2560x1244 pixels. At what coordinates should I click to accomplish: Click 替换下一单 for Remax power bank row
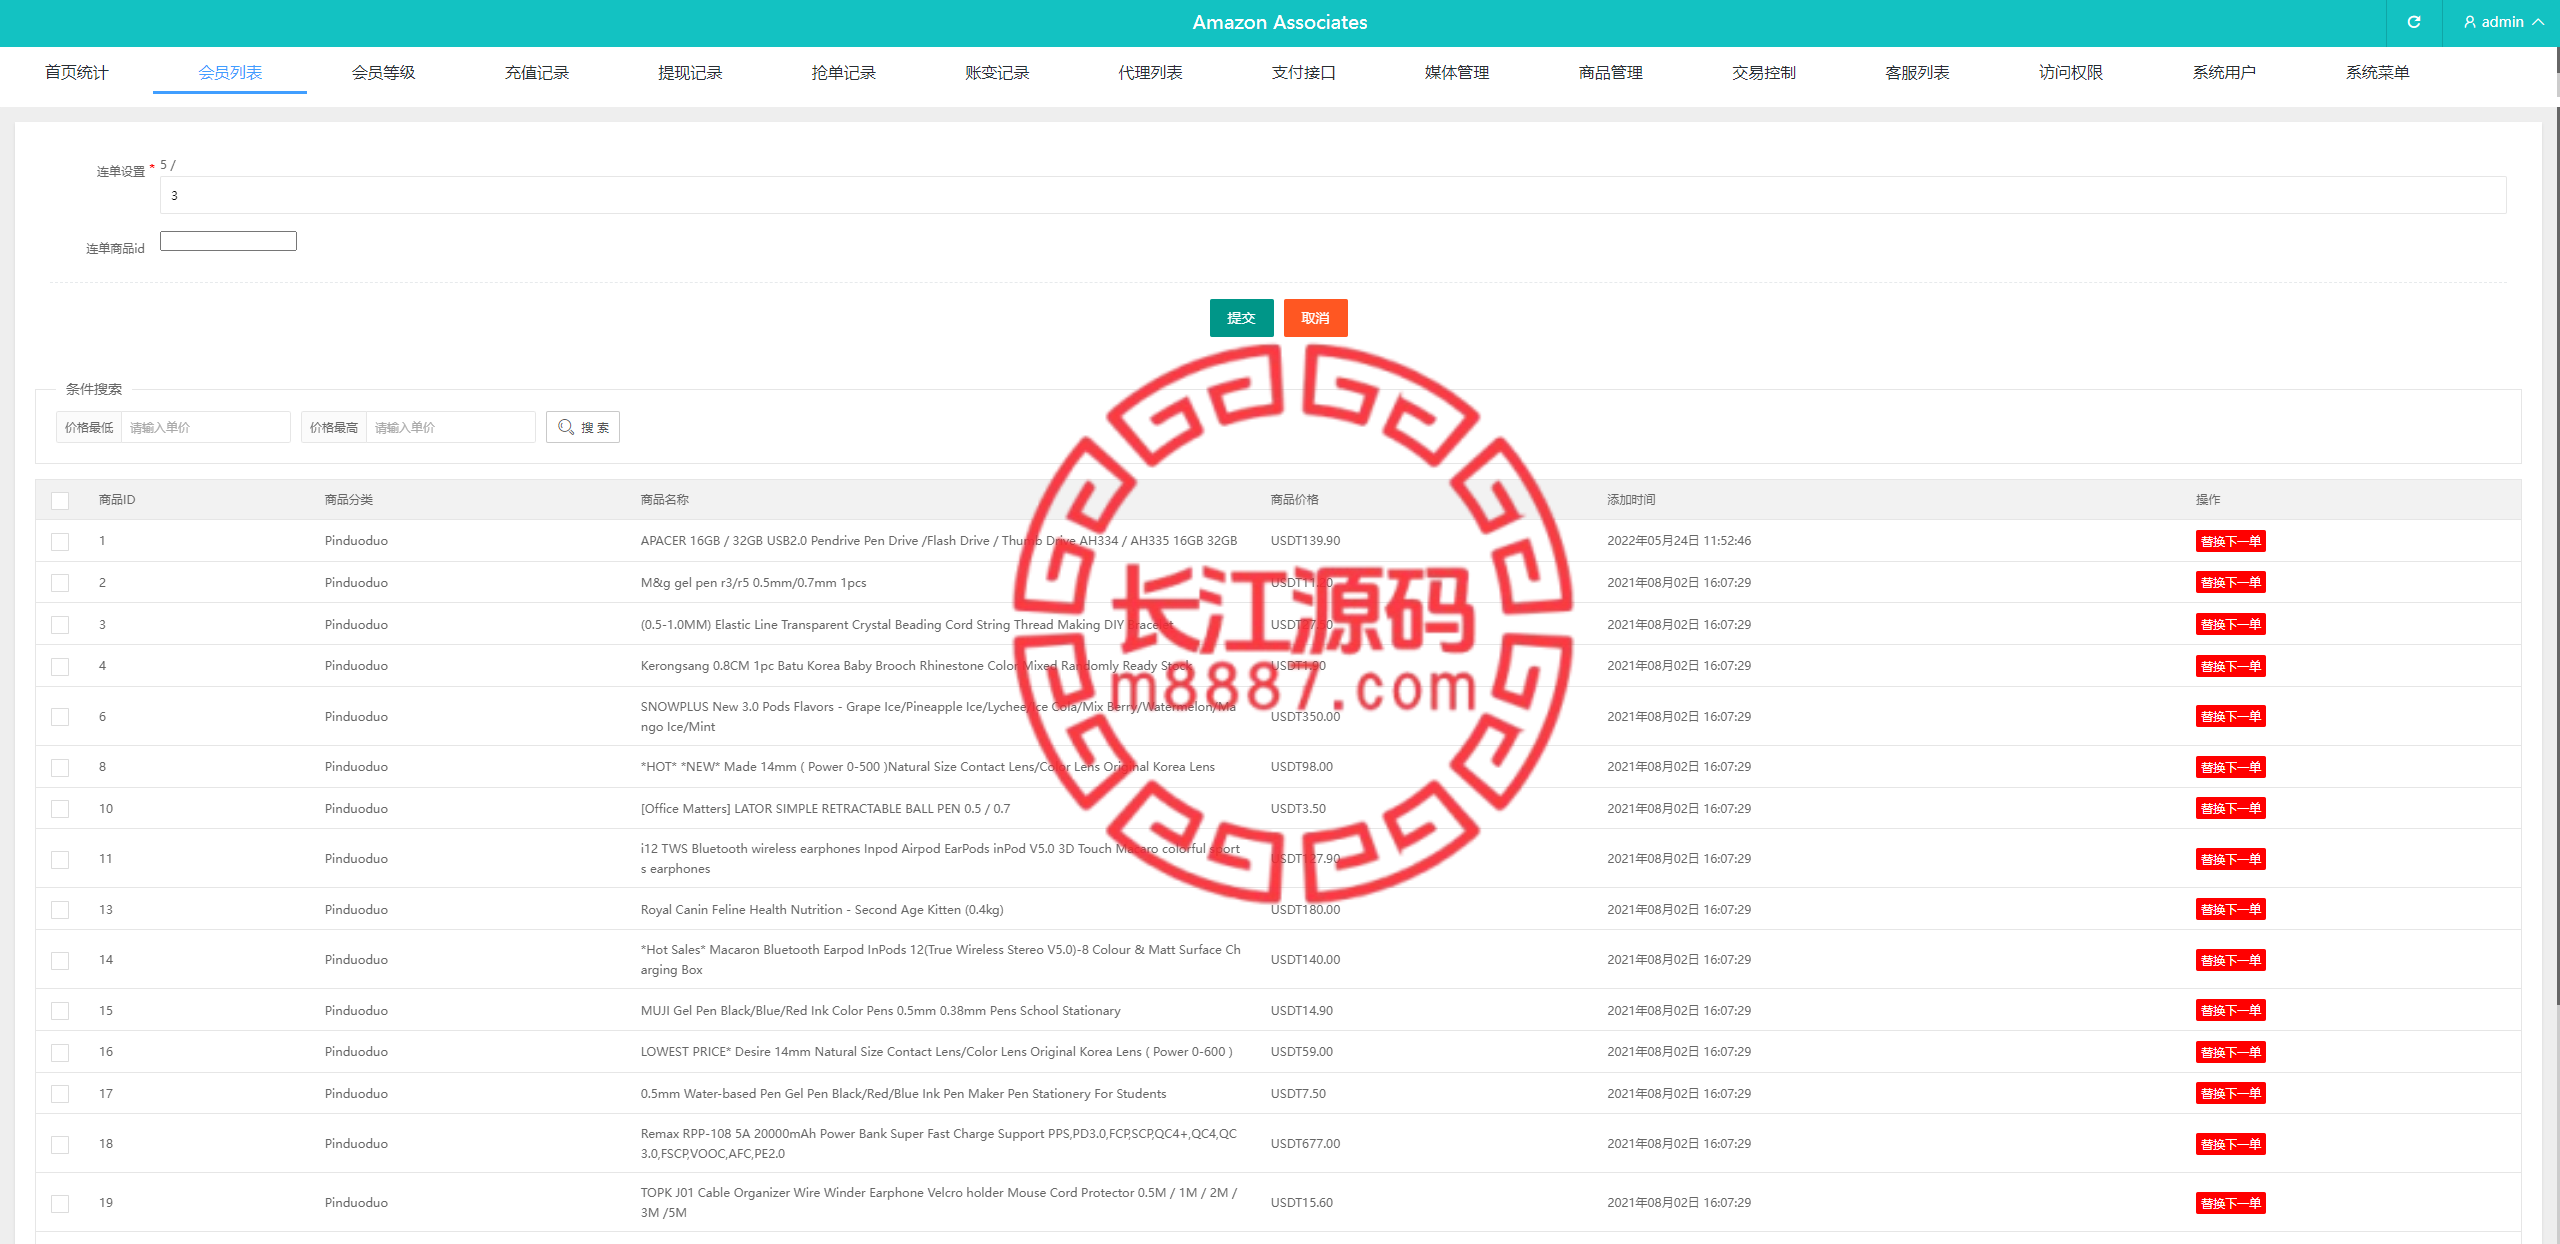coord(2230,1144)
